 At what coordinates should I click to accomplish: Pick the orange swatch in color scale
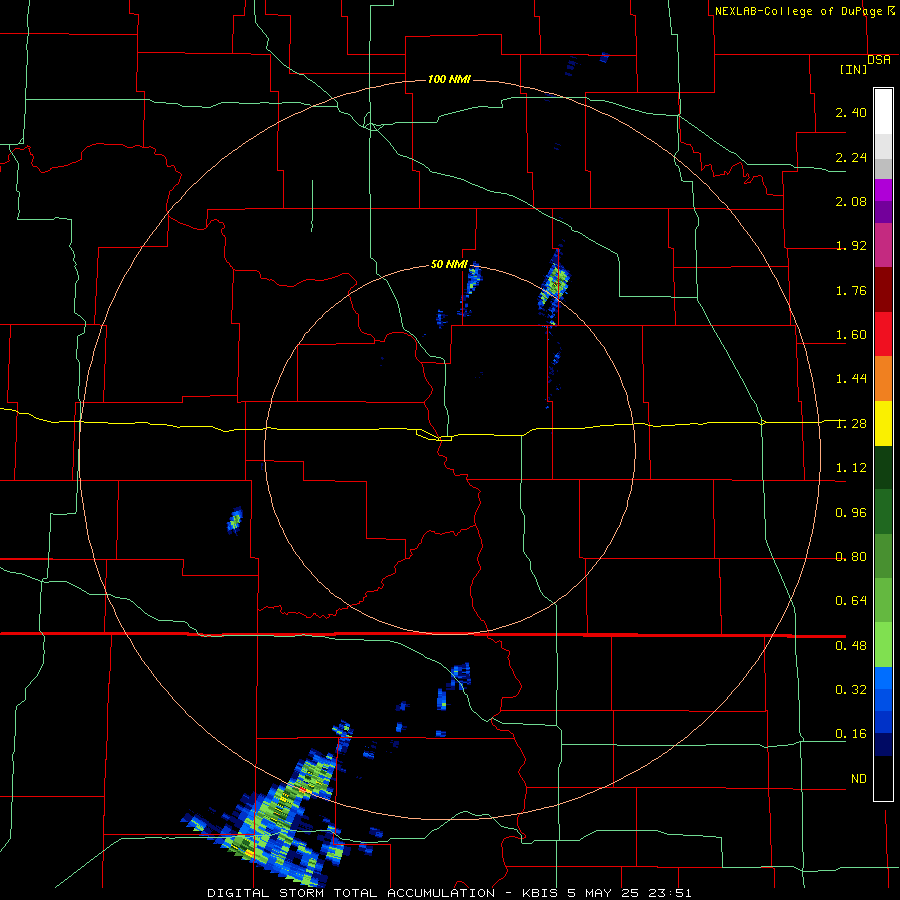point(883,378)
